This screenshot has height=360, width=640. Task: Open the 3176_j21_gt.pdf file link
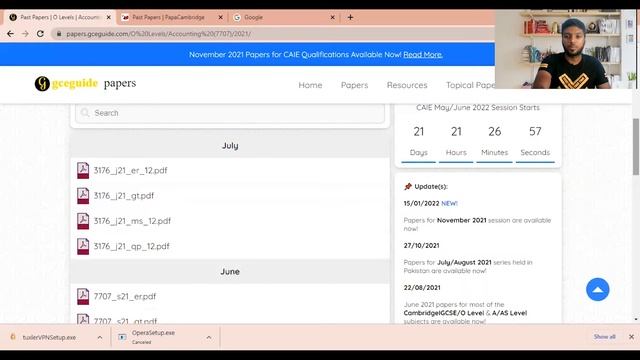pos(124,196)
